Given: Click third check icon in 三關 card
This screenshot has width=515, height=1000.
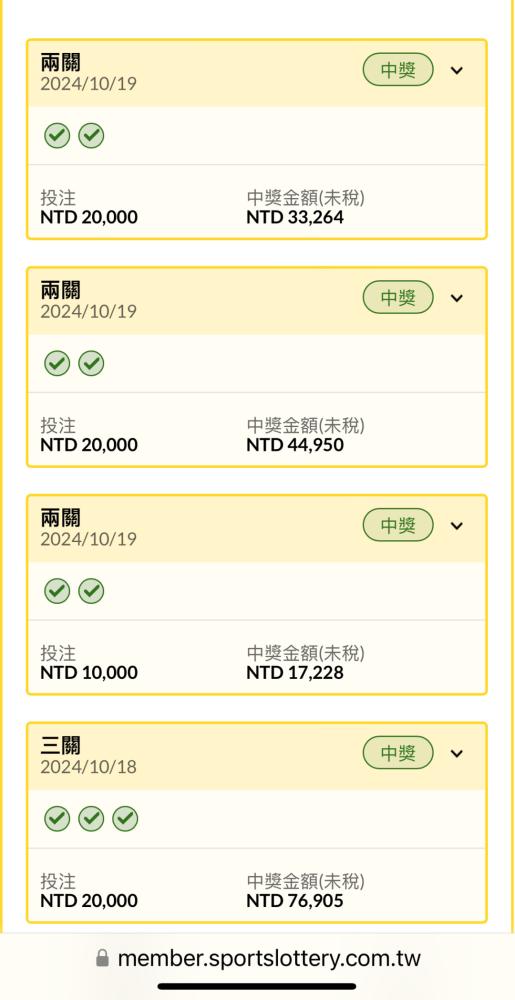Looking at the screenshot, I should (126, 819).
